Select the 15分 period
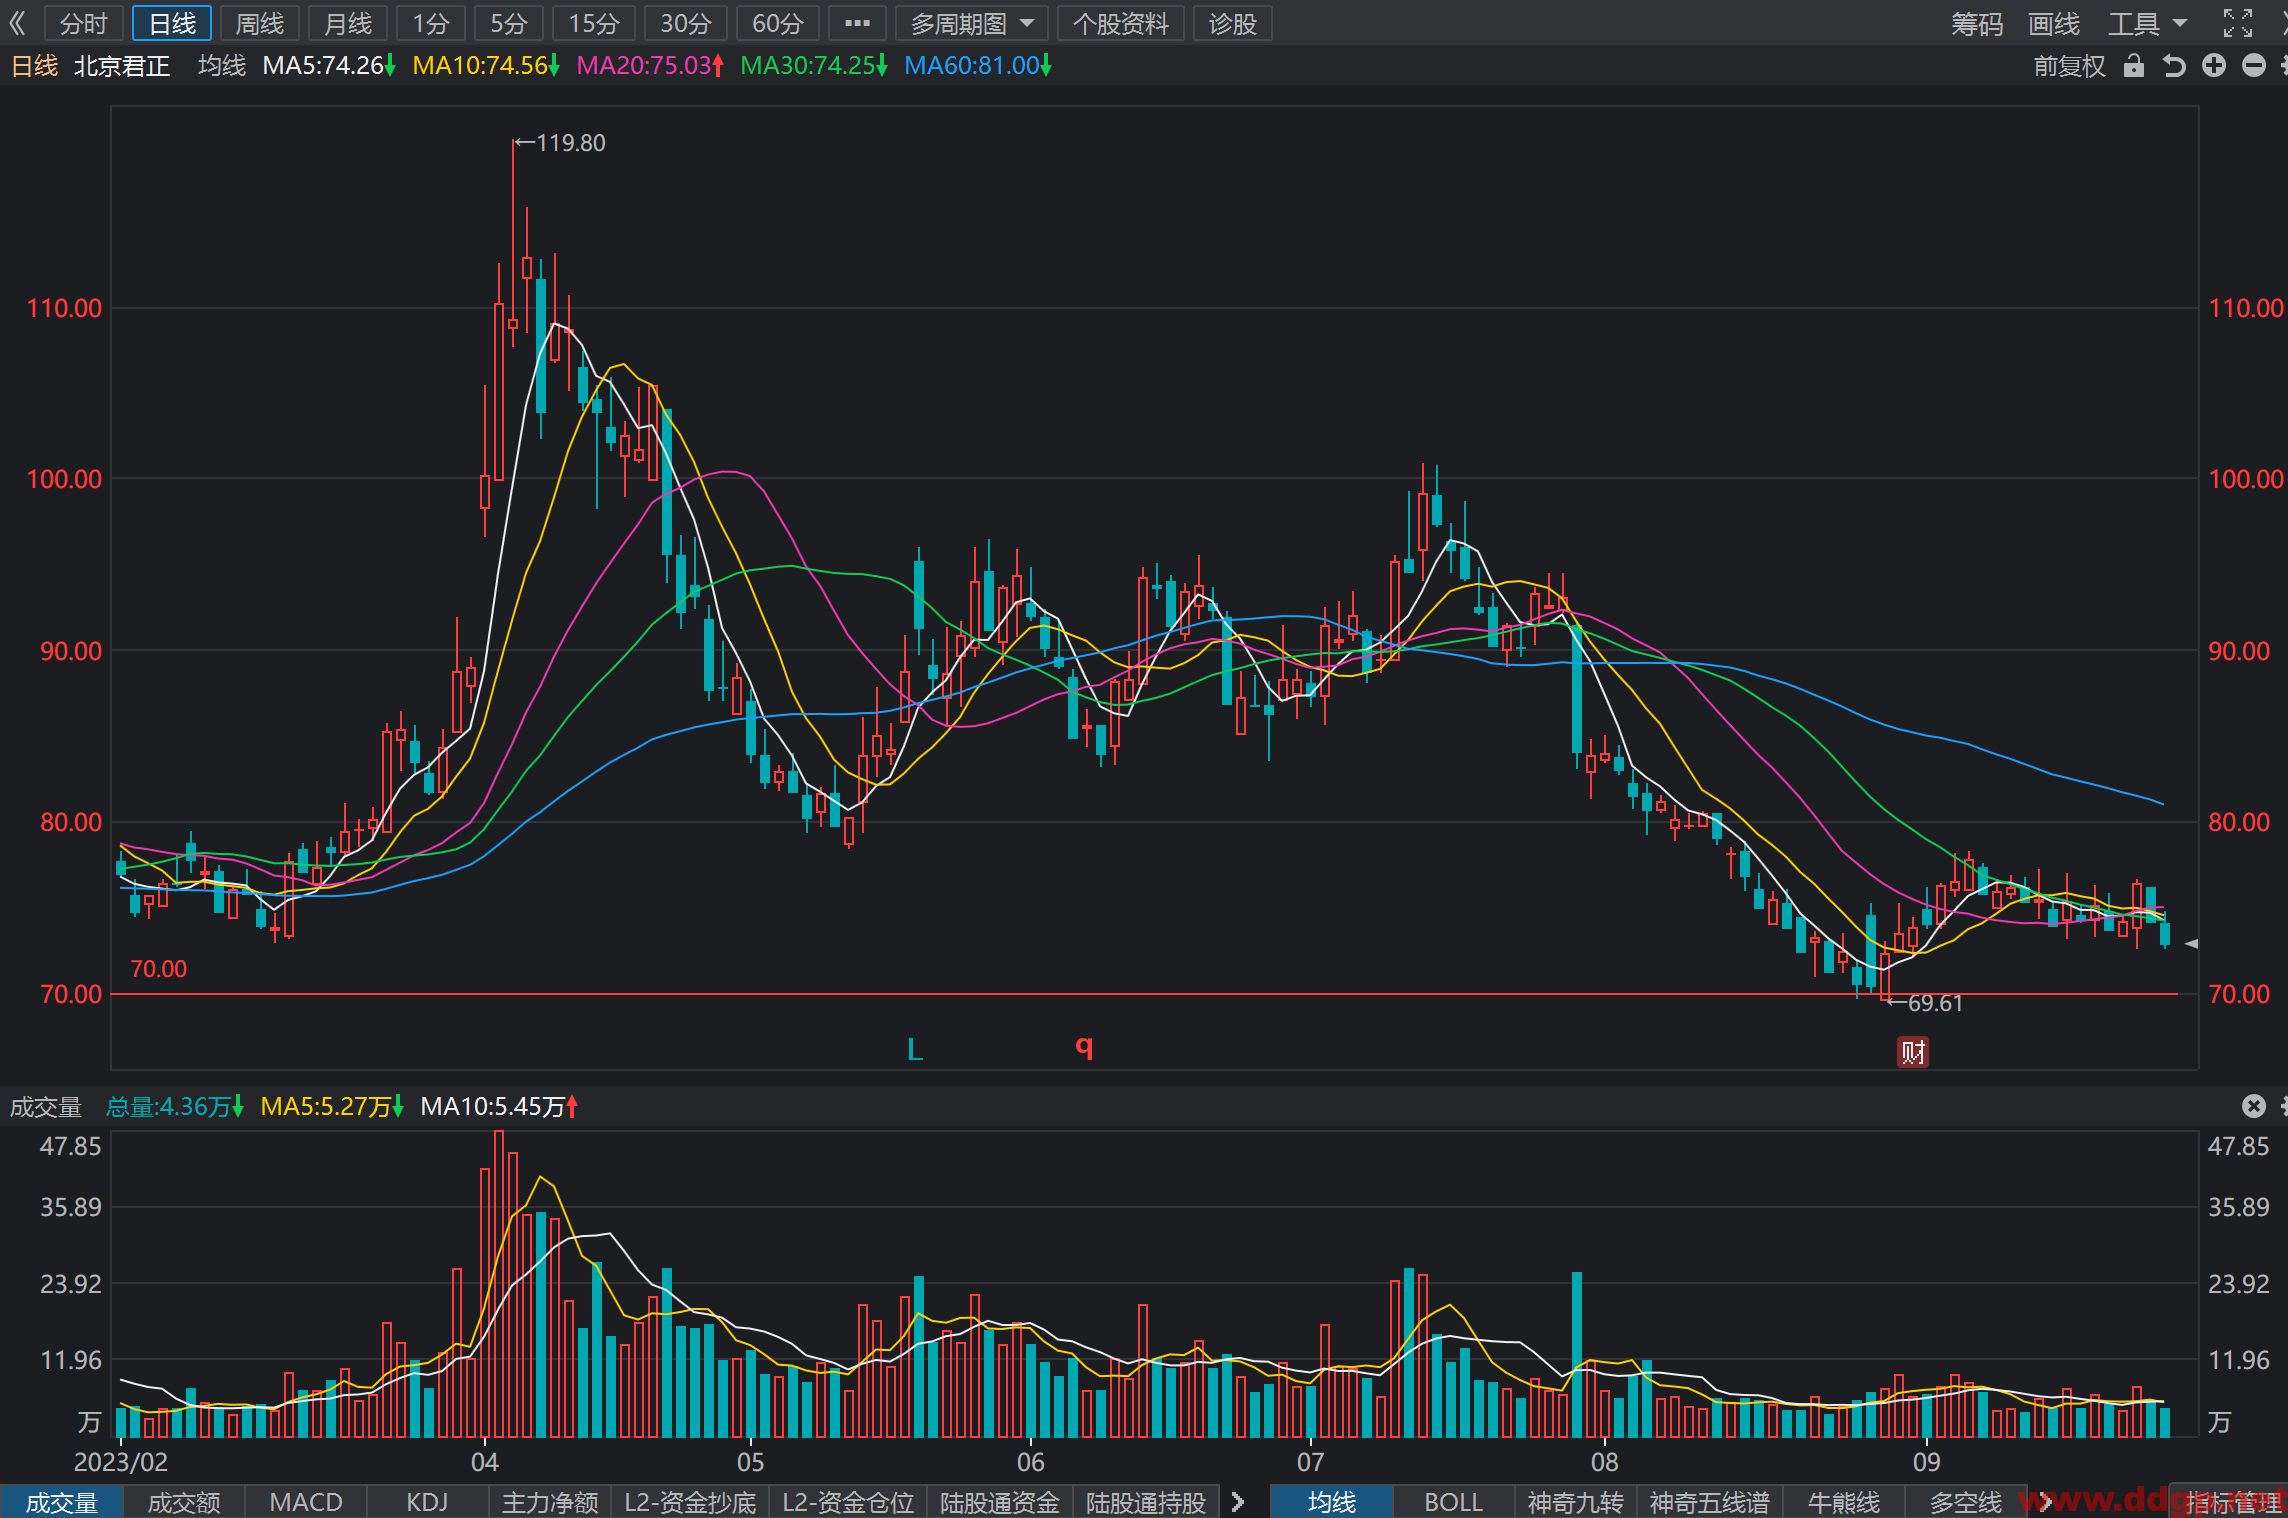The width and height of the screenshot is (2288, 1518). click(x=594, y=23)
